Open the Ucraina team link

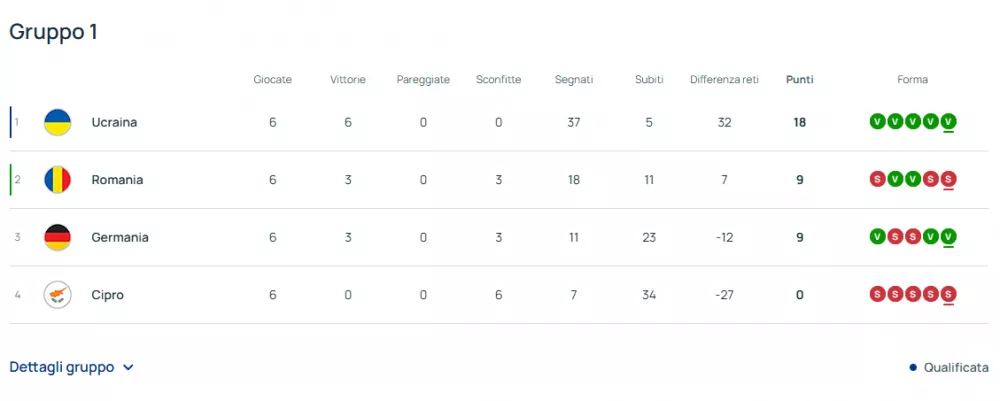[x=114, y=123]
